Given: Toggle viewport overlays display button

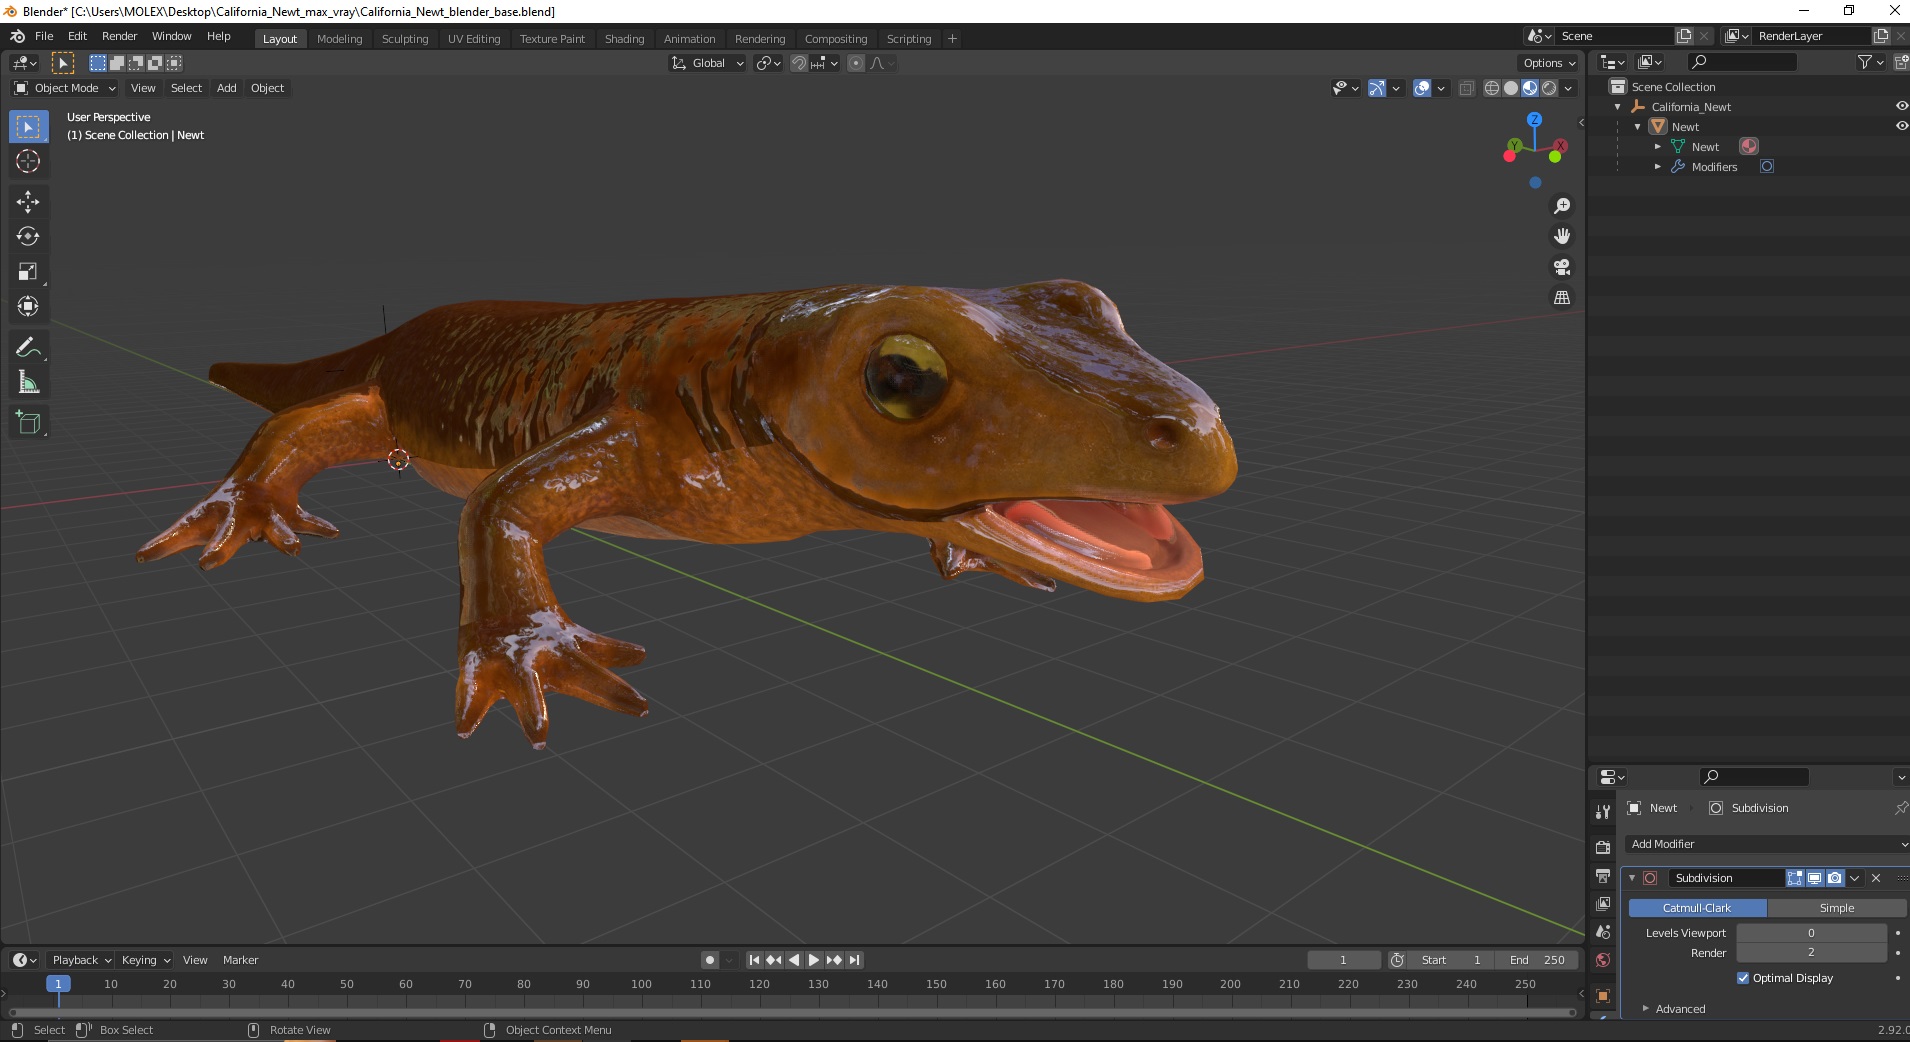Looking at the screenshot, I should [1422, 88].
